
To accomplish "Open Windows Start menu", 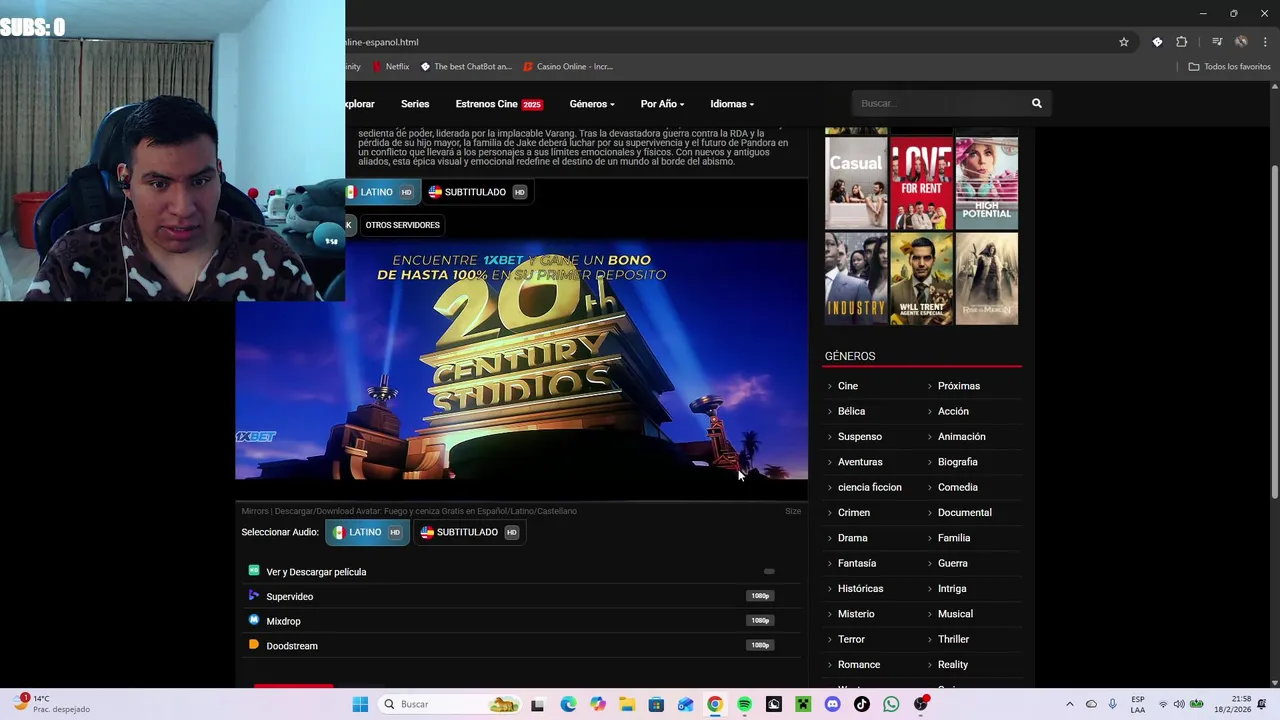I will (360, 704).
